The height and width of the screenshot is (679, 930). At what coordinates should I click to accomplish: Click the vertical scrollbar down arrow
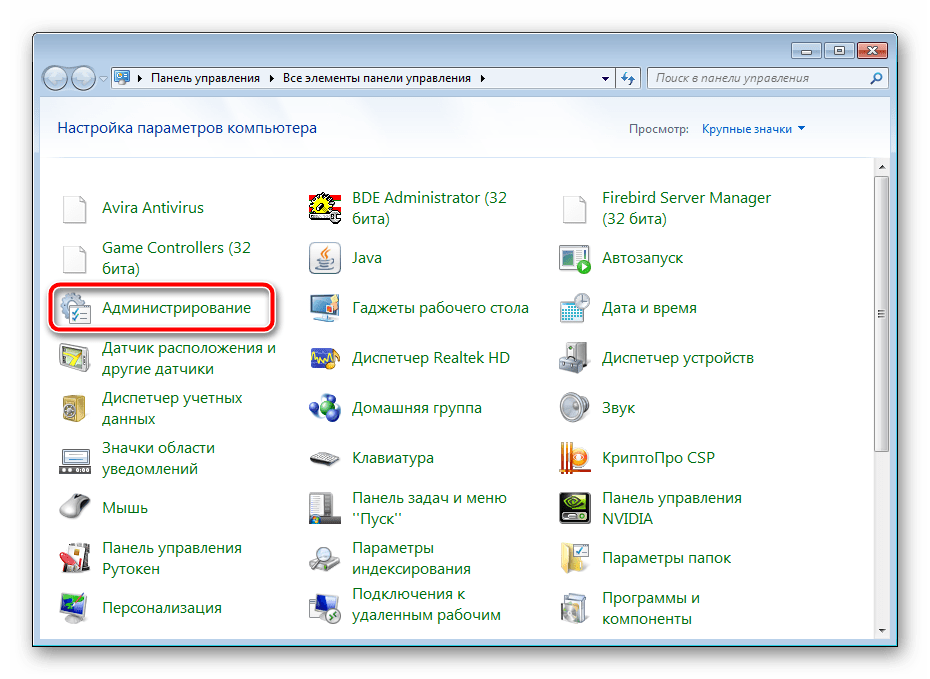(881, 630)
